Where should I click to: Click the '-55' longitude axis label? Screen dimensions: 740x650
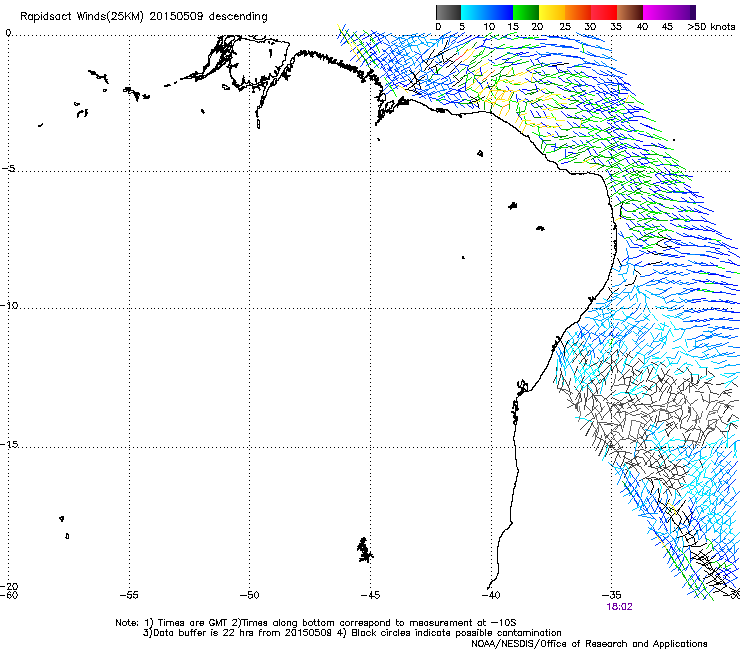tap(129, 595)
